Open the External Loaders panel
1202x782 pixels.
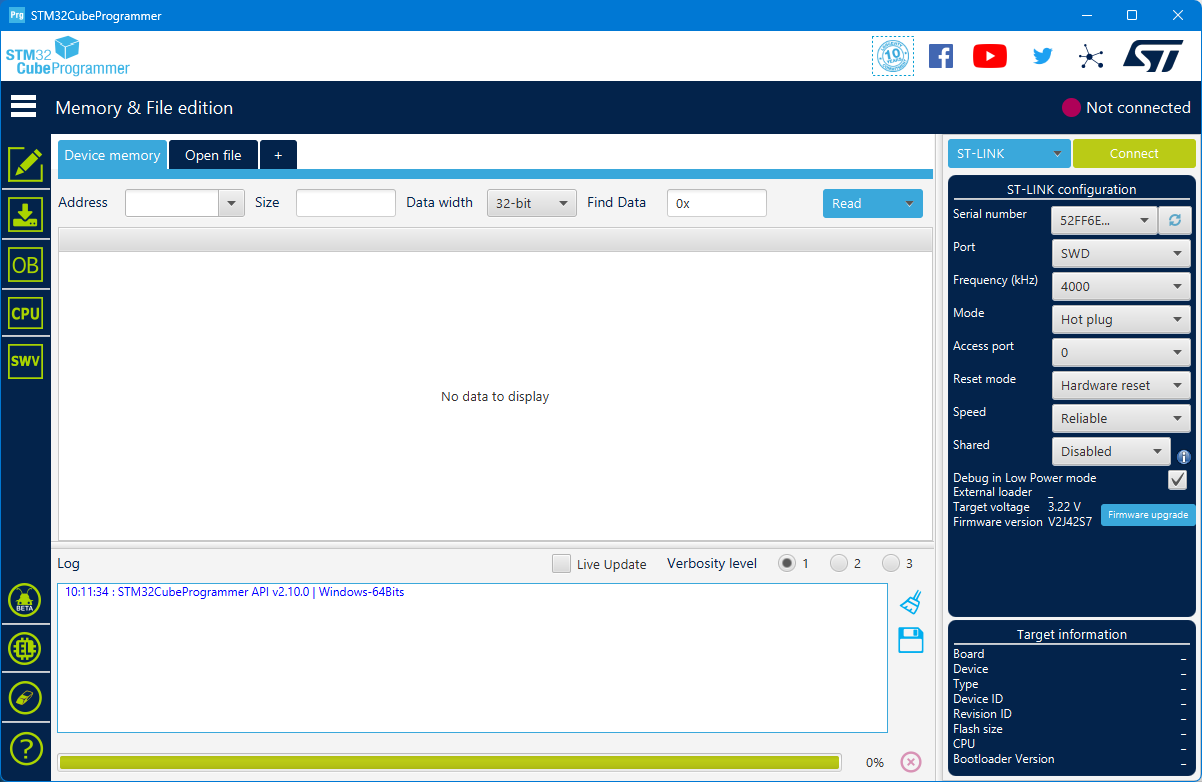24,647
